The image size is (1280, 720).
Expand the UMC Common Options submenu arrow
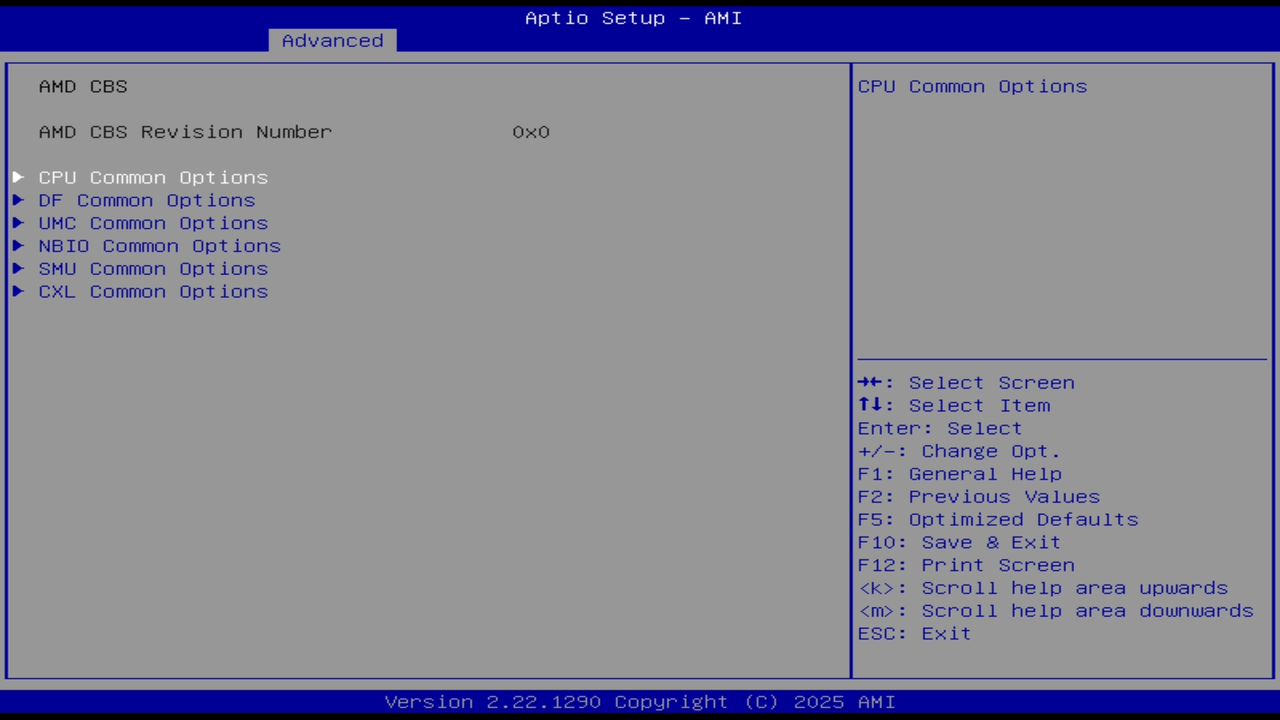[x=18, y=223]
